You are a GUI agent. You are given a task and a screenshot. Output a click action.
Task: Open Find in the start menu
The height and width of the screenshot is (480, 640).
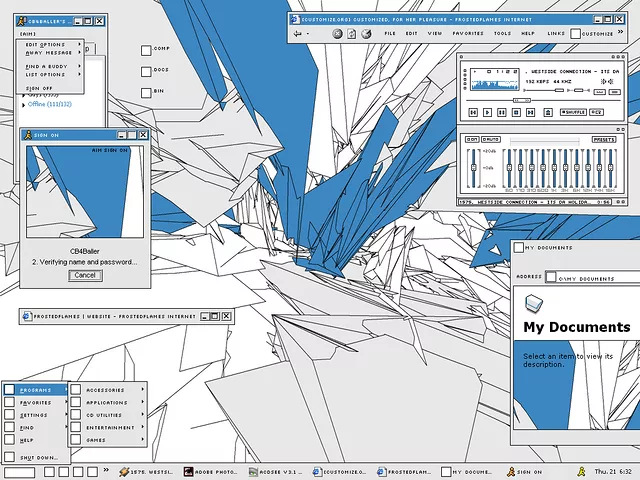pos(35,428)
